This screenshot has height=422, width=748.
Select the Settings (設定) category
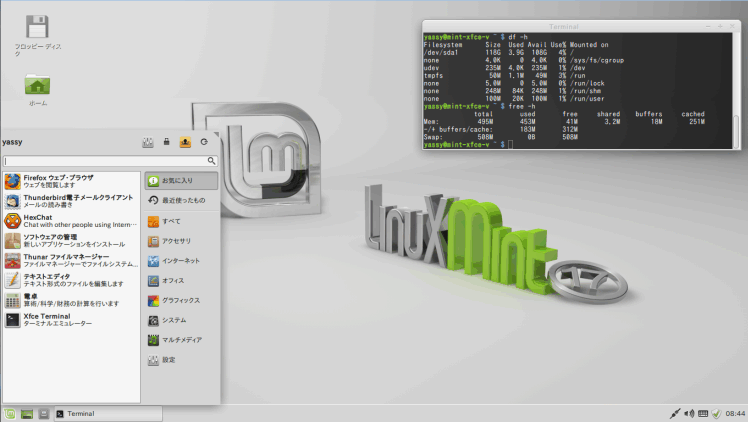(181, 360)
